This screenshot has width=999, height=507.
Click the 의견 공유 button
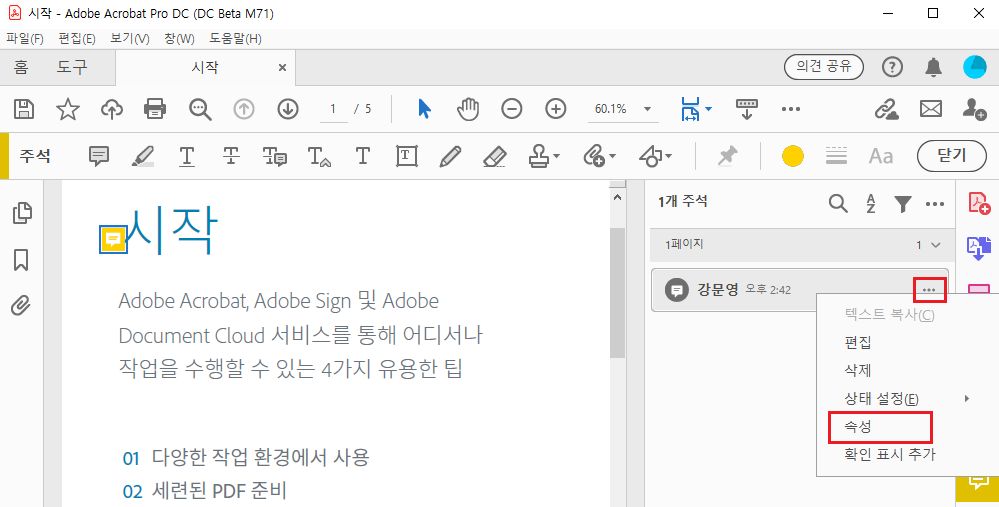(x=823, y=67)
